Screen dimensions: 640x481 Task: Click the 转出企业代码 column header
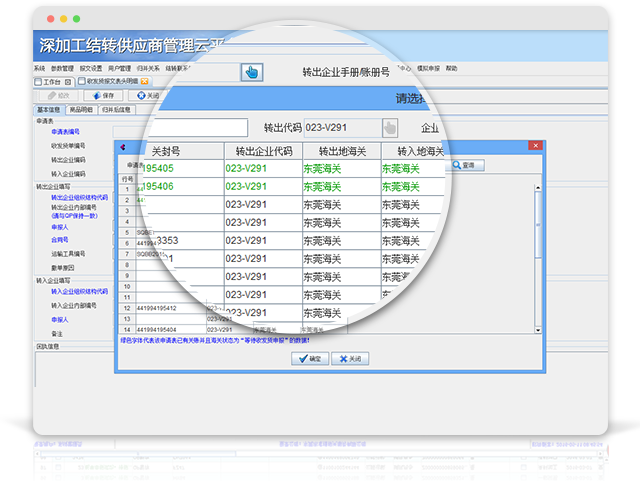(264, 151)
